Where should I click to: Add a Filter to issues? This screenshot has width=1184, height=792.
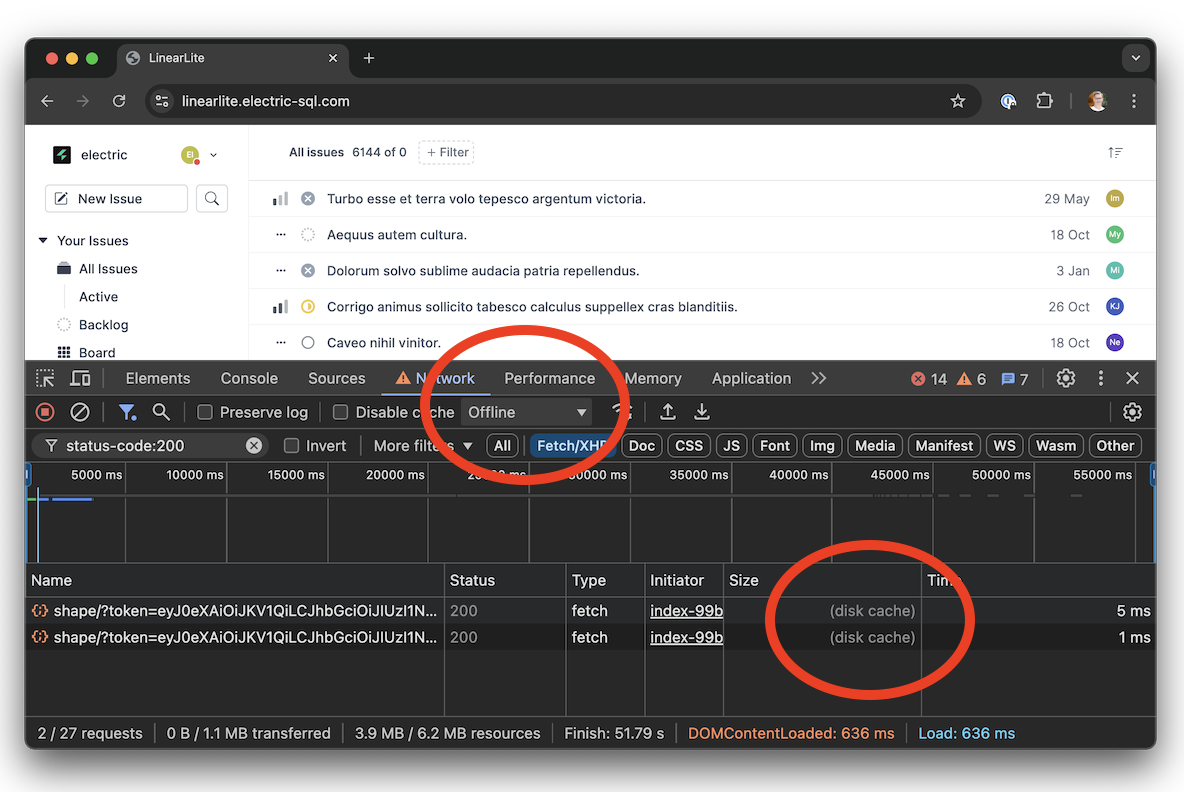[x=446, y=153]
